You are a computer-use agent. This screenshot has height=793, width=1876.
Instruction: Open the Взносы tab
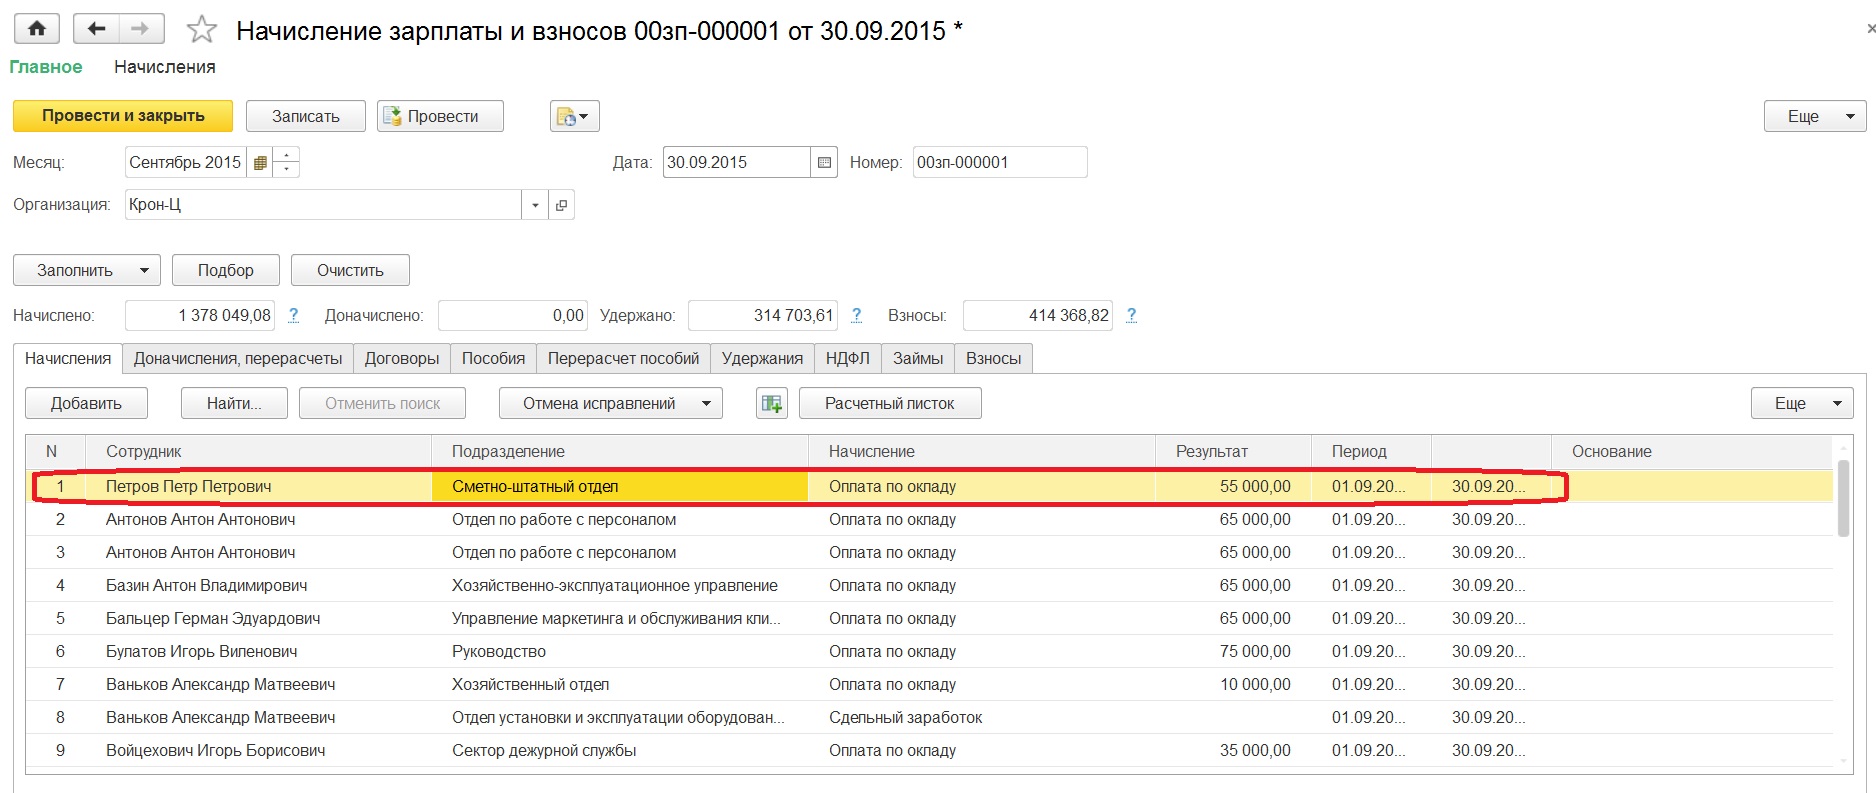pyautogui.click(x=994, y=358)
